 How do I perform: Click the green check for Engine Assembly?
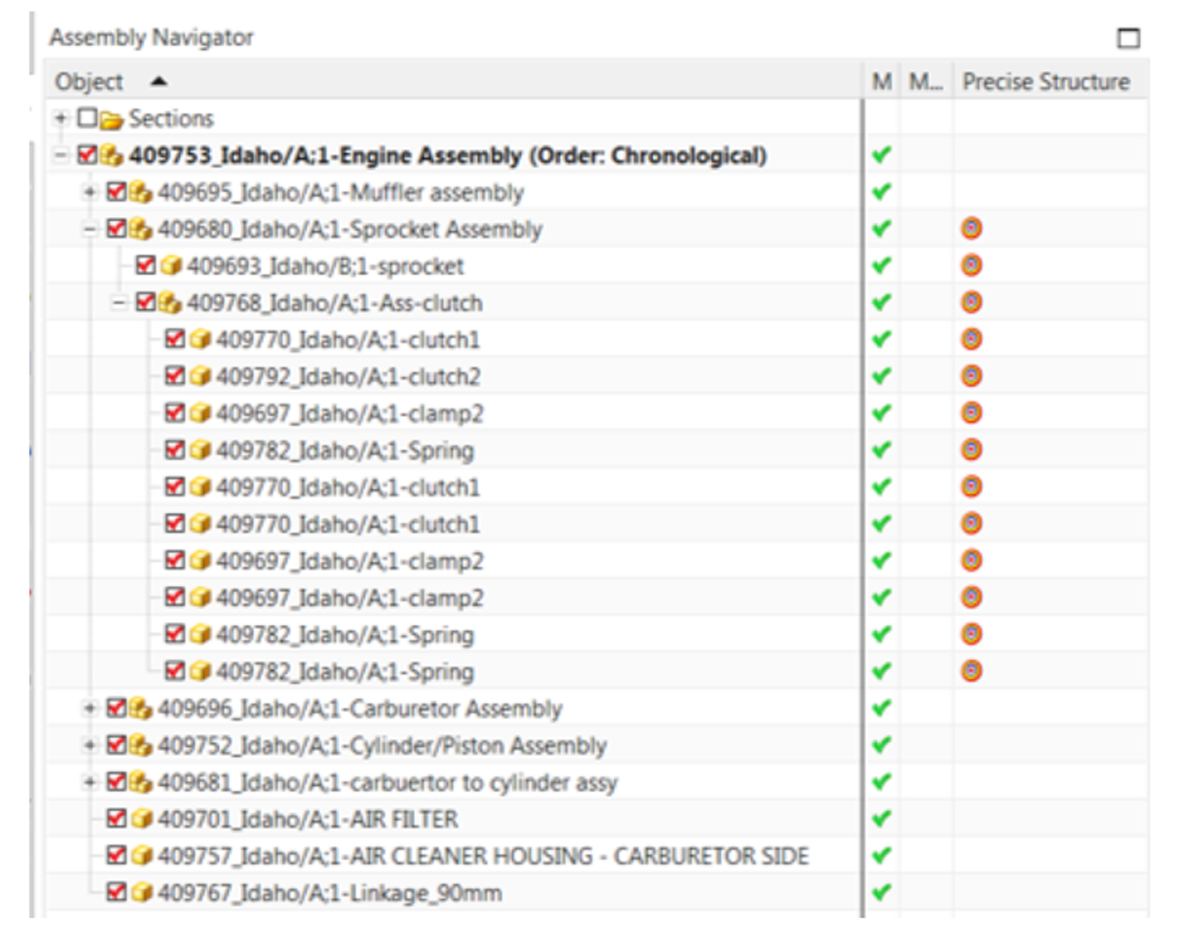click(882, 155)
